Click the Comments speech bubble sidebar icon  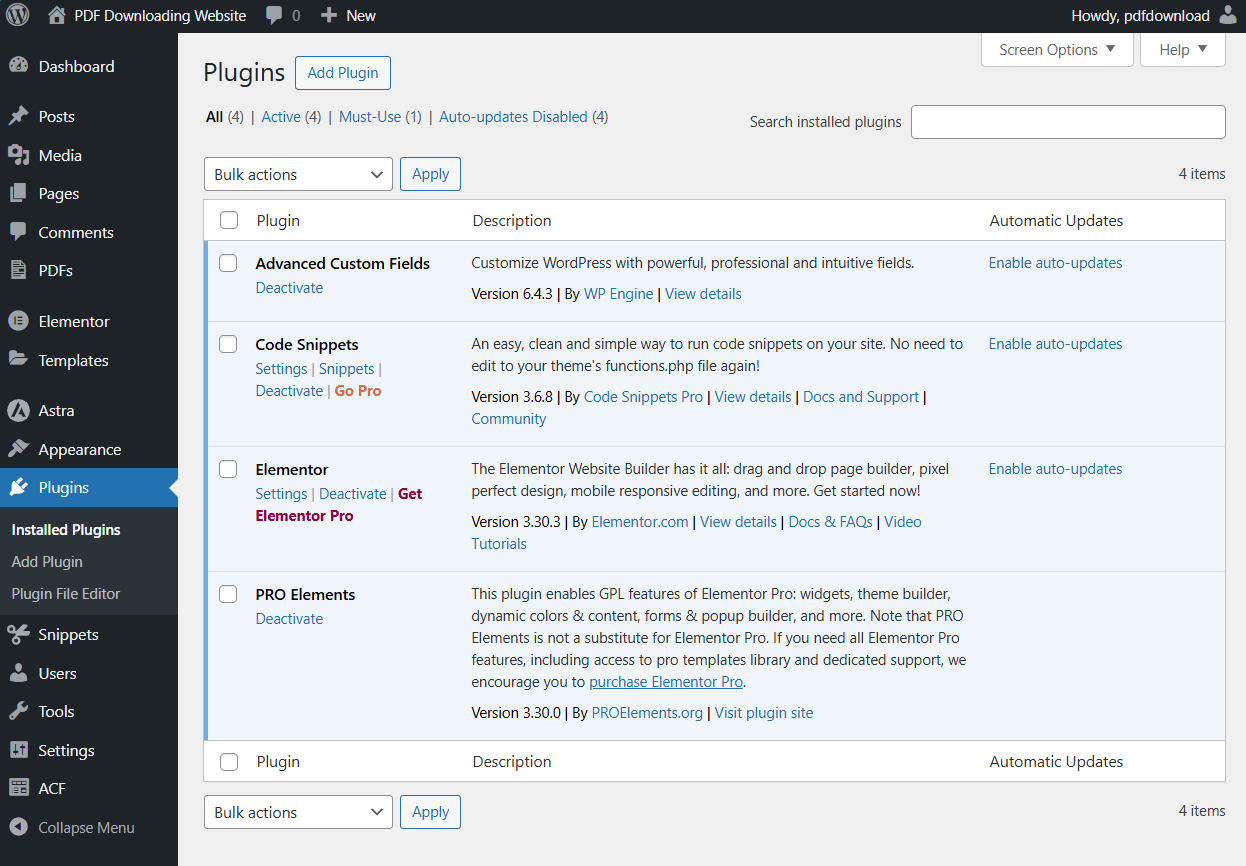pos(18,232)
